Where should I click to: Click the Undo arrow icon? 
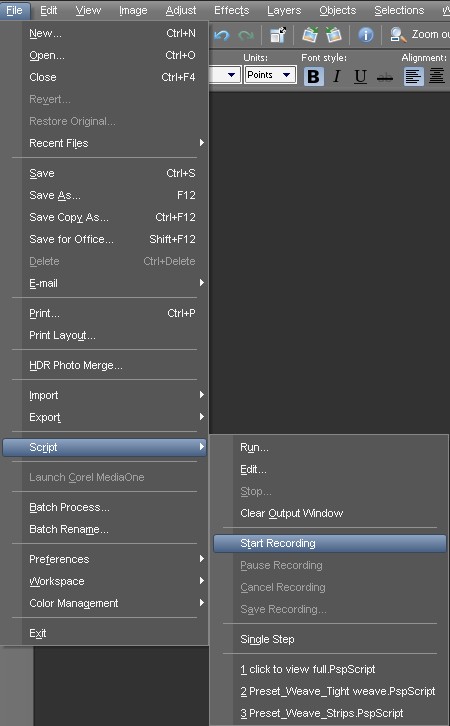tap(222, 35)
